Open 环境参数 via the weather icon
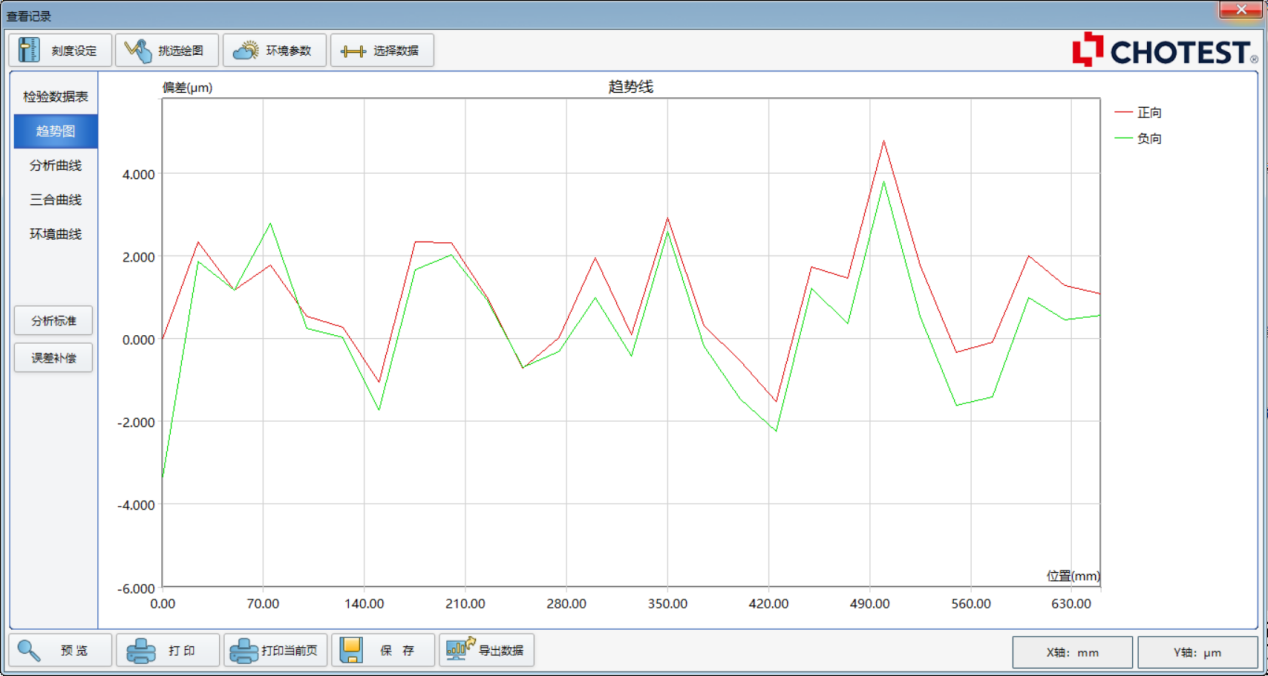Screen dimensions: 1268x676 [x=245, y=50]
